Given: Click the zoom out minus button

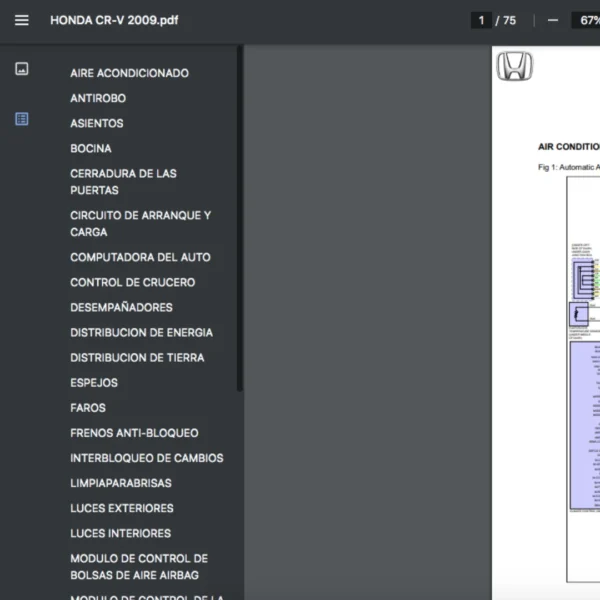Looking at the screenshot, I should (x=553, y=20).
